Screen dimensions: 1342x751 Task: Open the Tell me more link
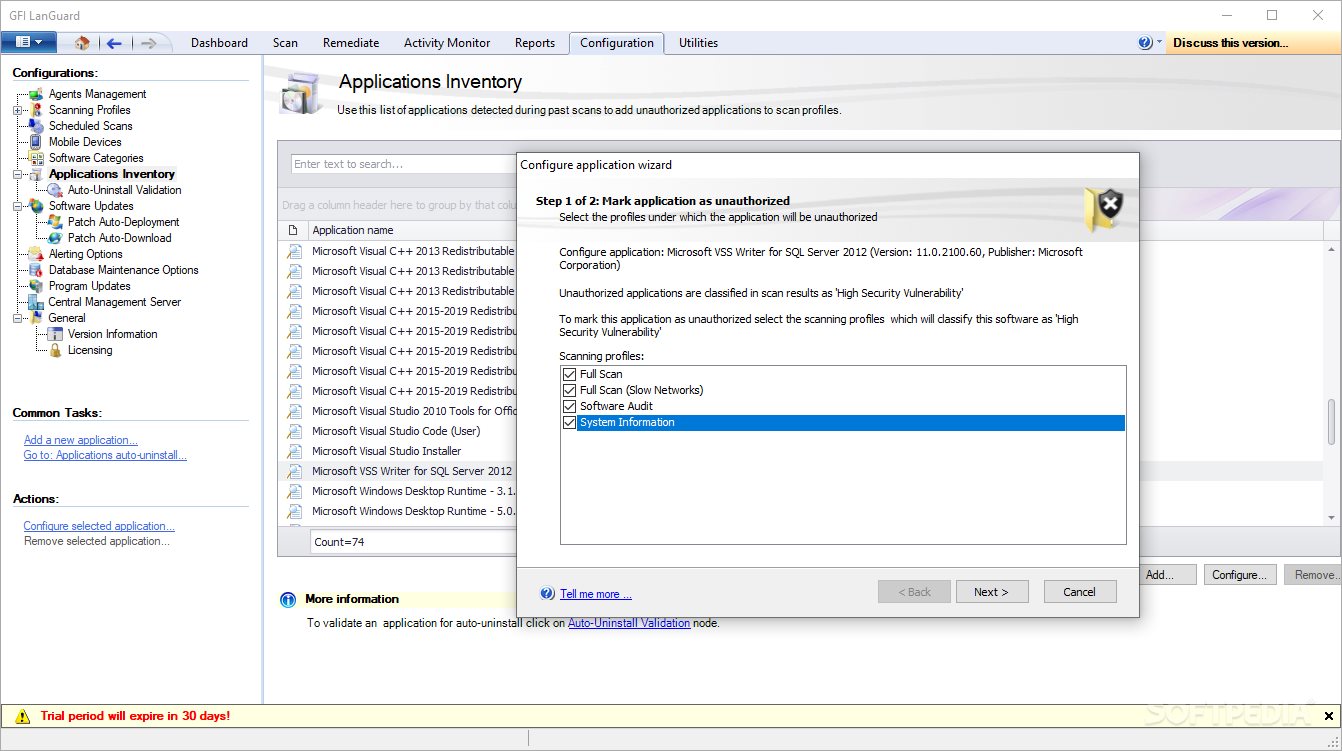coord(596,594)
